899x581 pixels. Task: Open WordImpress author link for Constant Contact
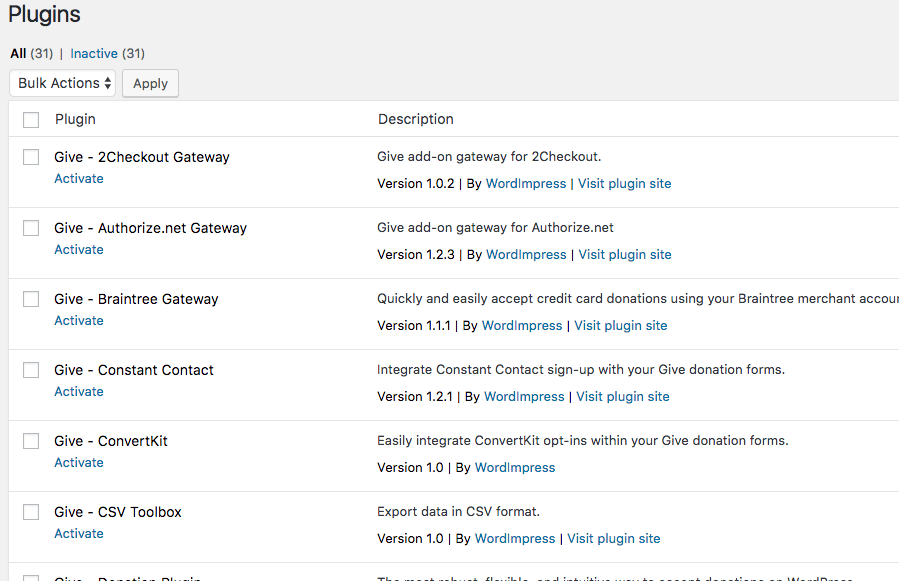(524, 397)
